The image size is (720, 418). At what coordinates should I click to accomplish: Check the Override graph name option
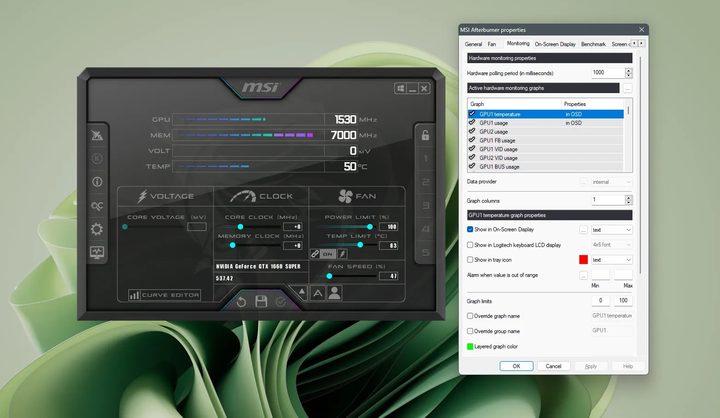click(x=471, y=315)
